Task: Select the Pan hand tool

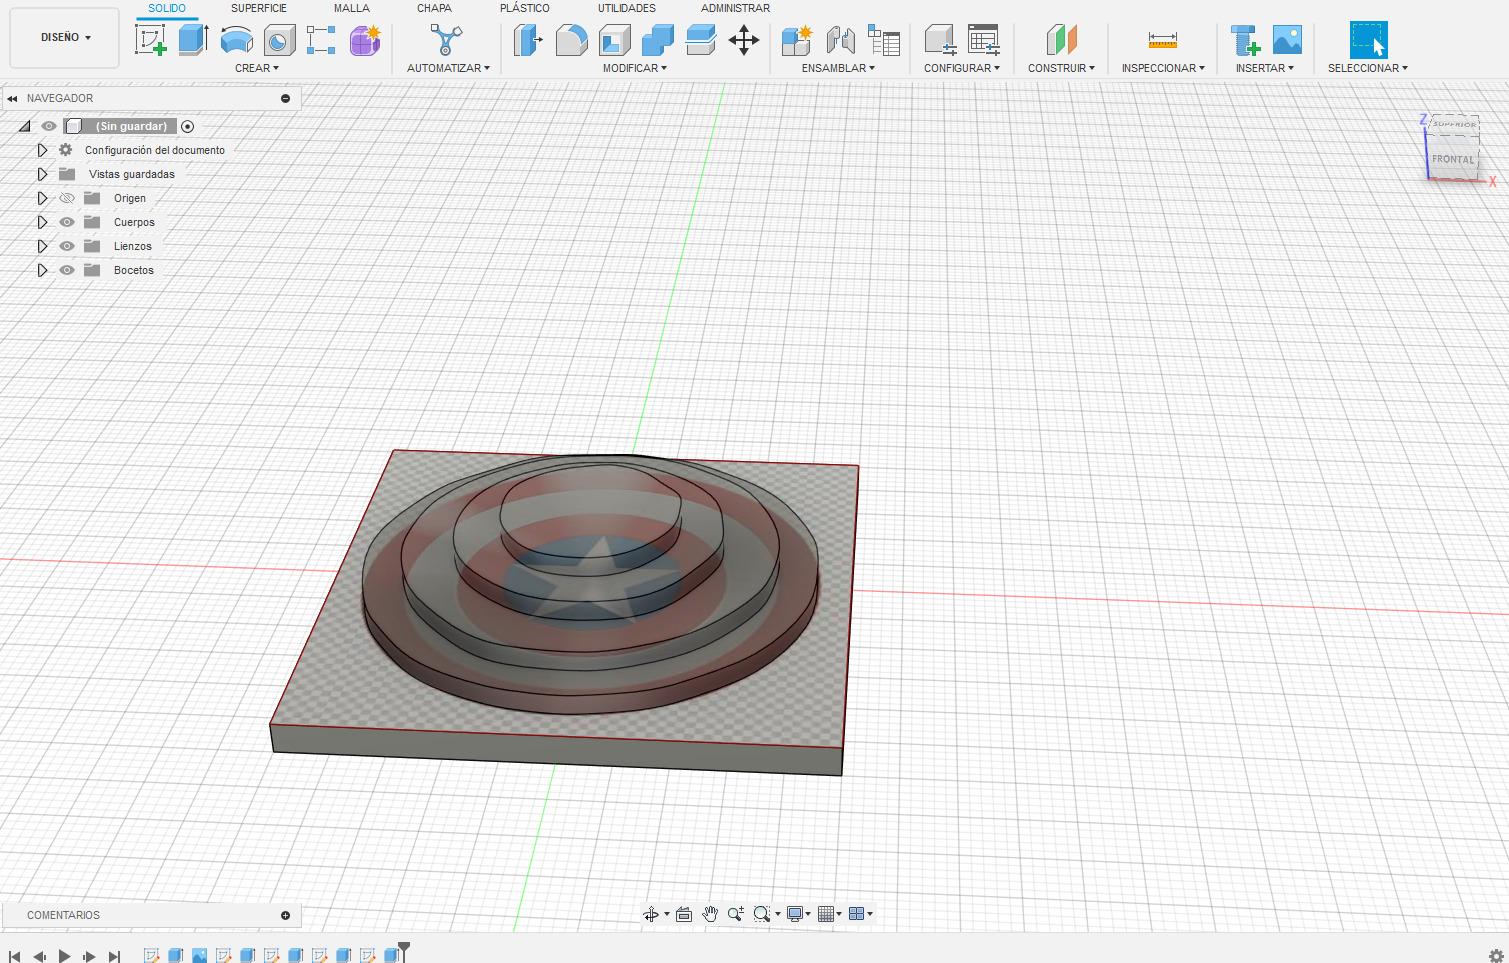Action: tap(710, 914)
